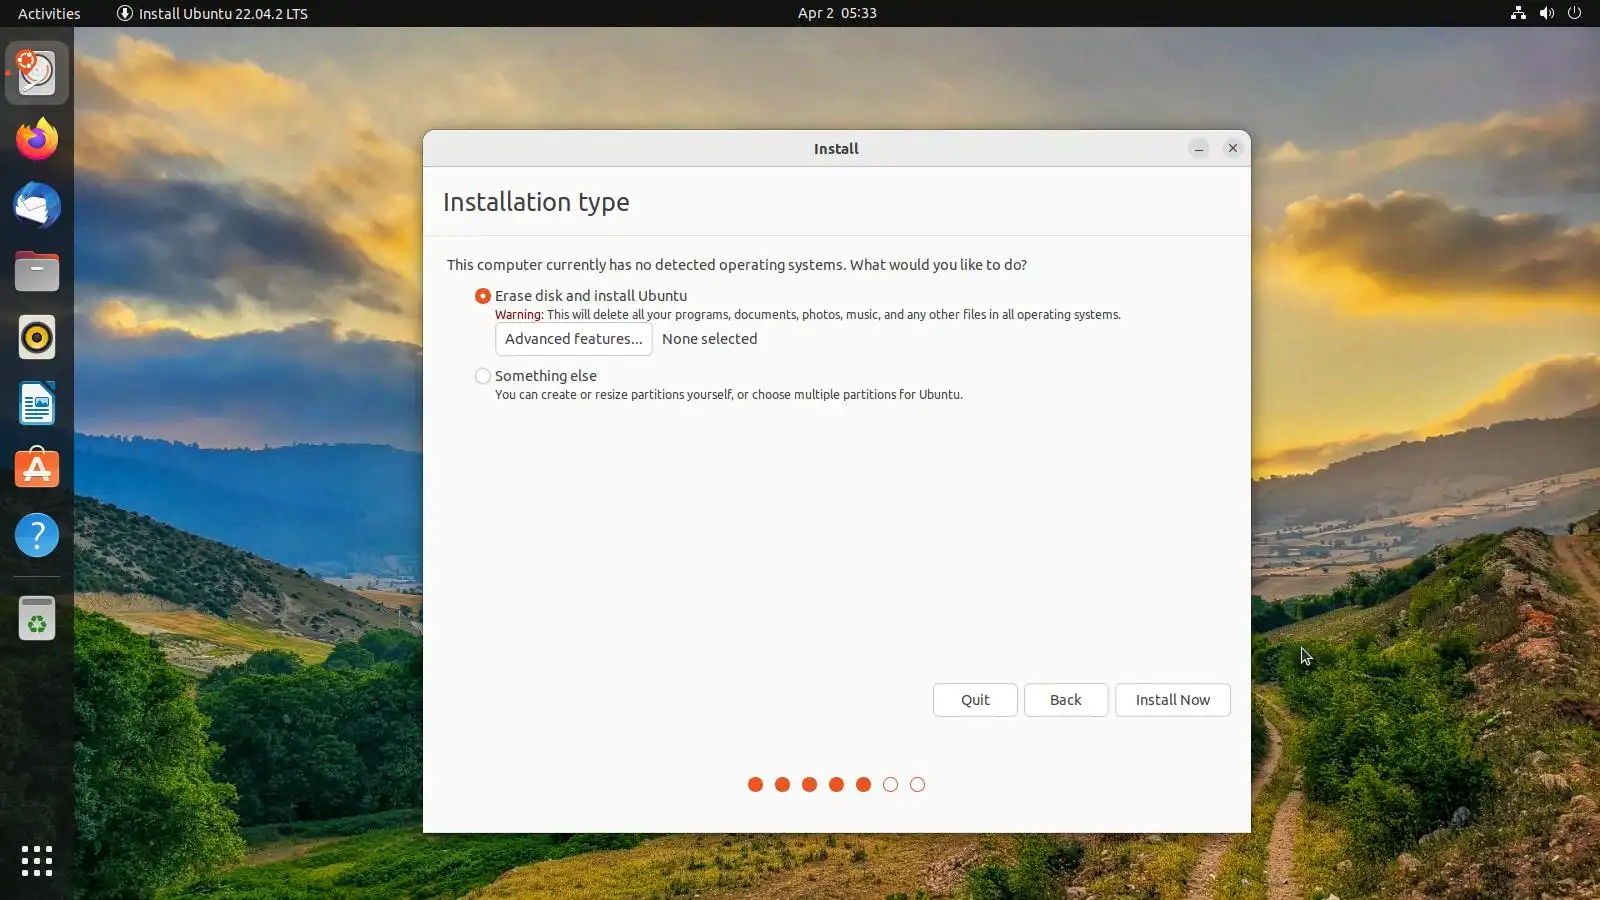Screen dimensions: 1600x900
Task: Click Install Now
Action: click(1173, 700)
